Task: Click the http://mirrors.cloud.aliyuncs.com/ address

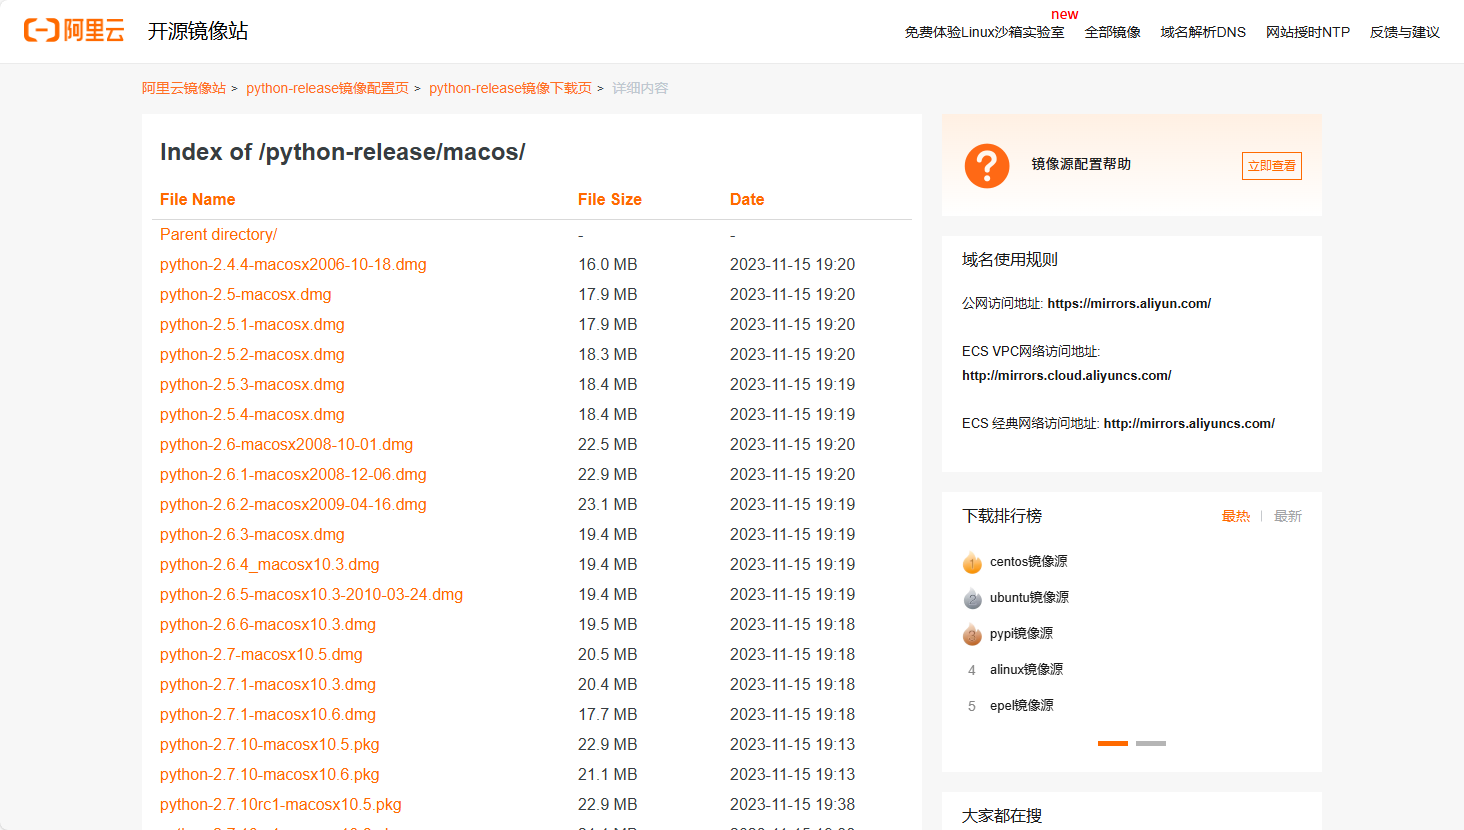Action: pyautogui.click(x=1066, y=376)
